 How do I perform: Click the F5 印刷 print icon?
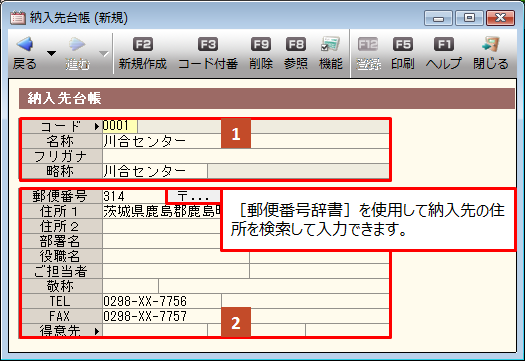[403, 44]
